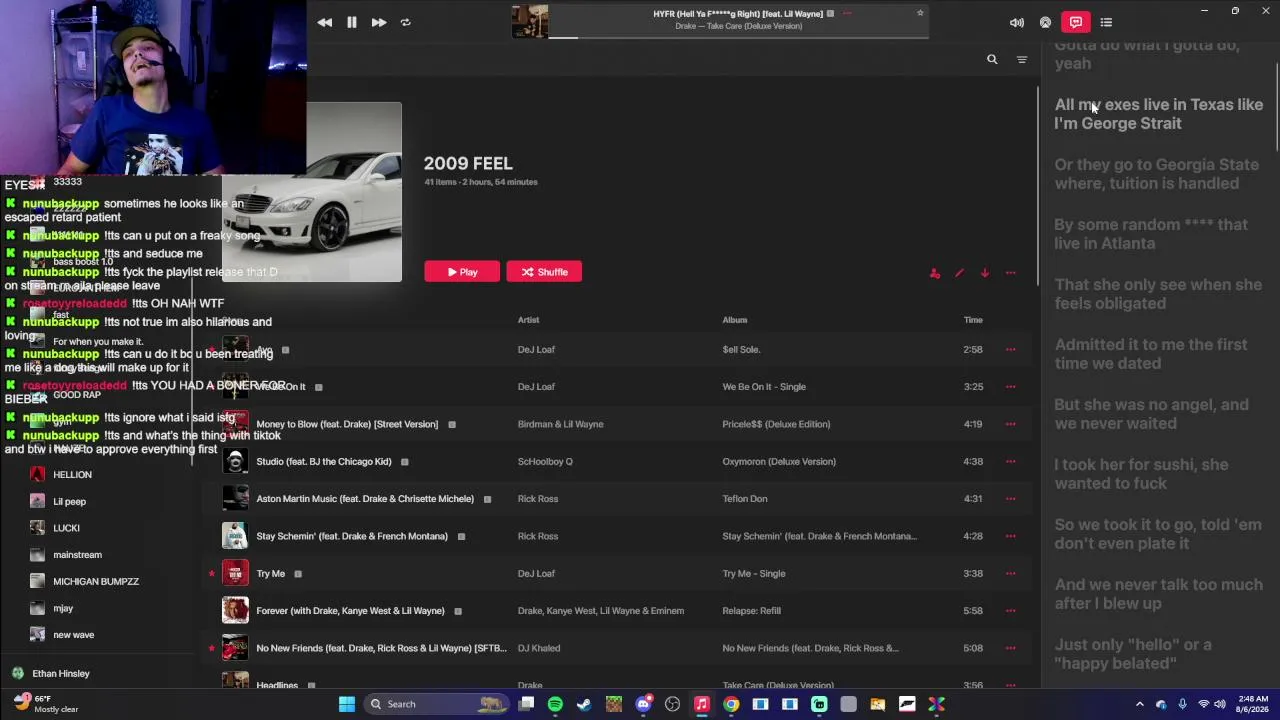
Task: Open the new wave playlist in the sidebar
Action: point(73,635)
